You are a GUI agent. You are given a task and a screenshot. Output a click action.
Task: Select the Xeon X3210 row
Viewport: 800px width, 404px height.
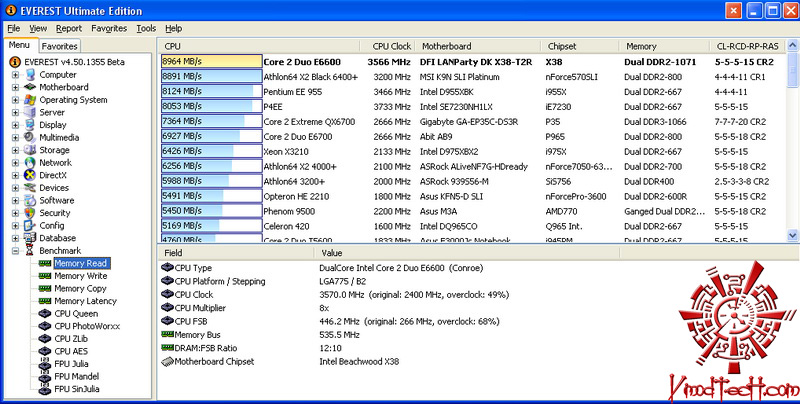473,152
